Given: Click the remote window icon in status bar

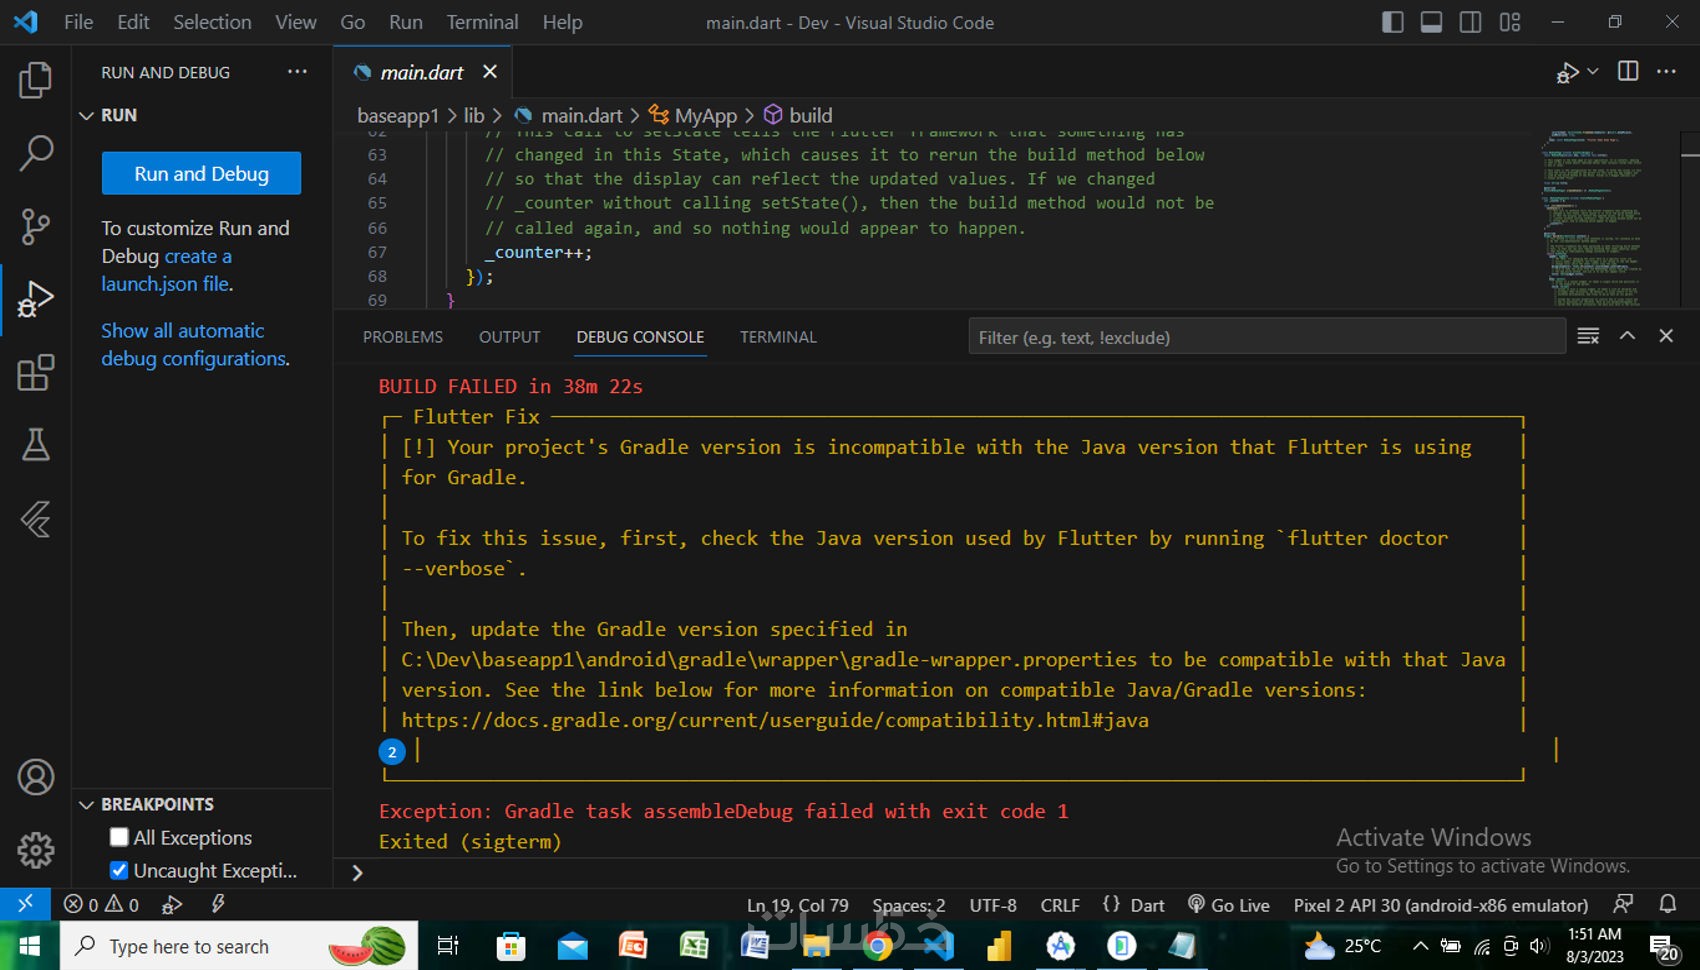Looking at the screenshot, I should tap(25, 904).
